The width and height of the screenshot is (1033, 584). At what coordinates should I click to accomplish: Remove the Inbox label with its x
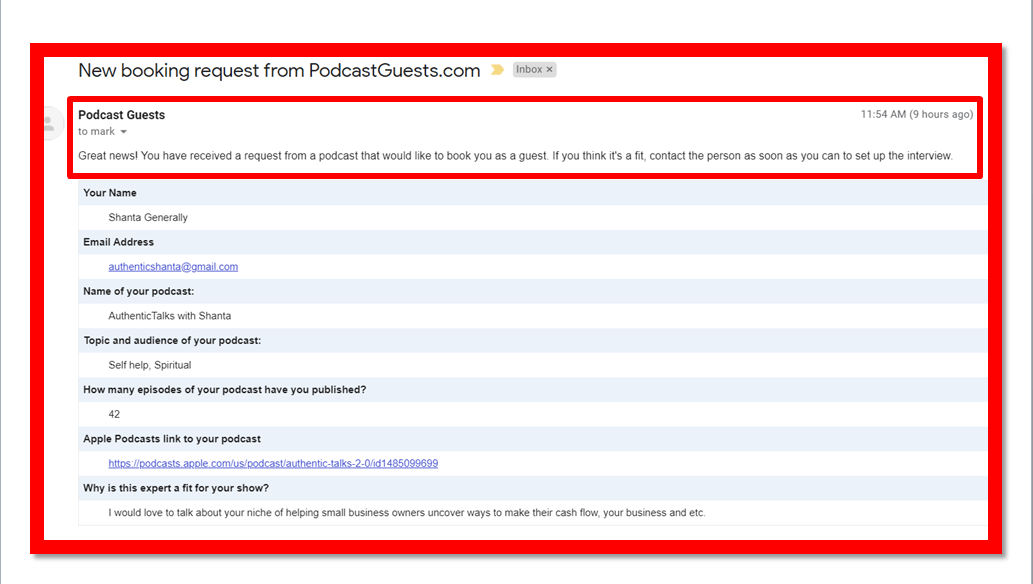pos(550,70)
